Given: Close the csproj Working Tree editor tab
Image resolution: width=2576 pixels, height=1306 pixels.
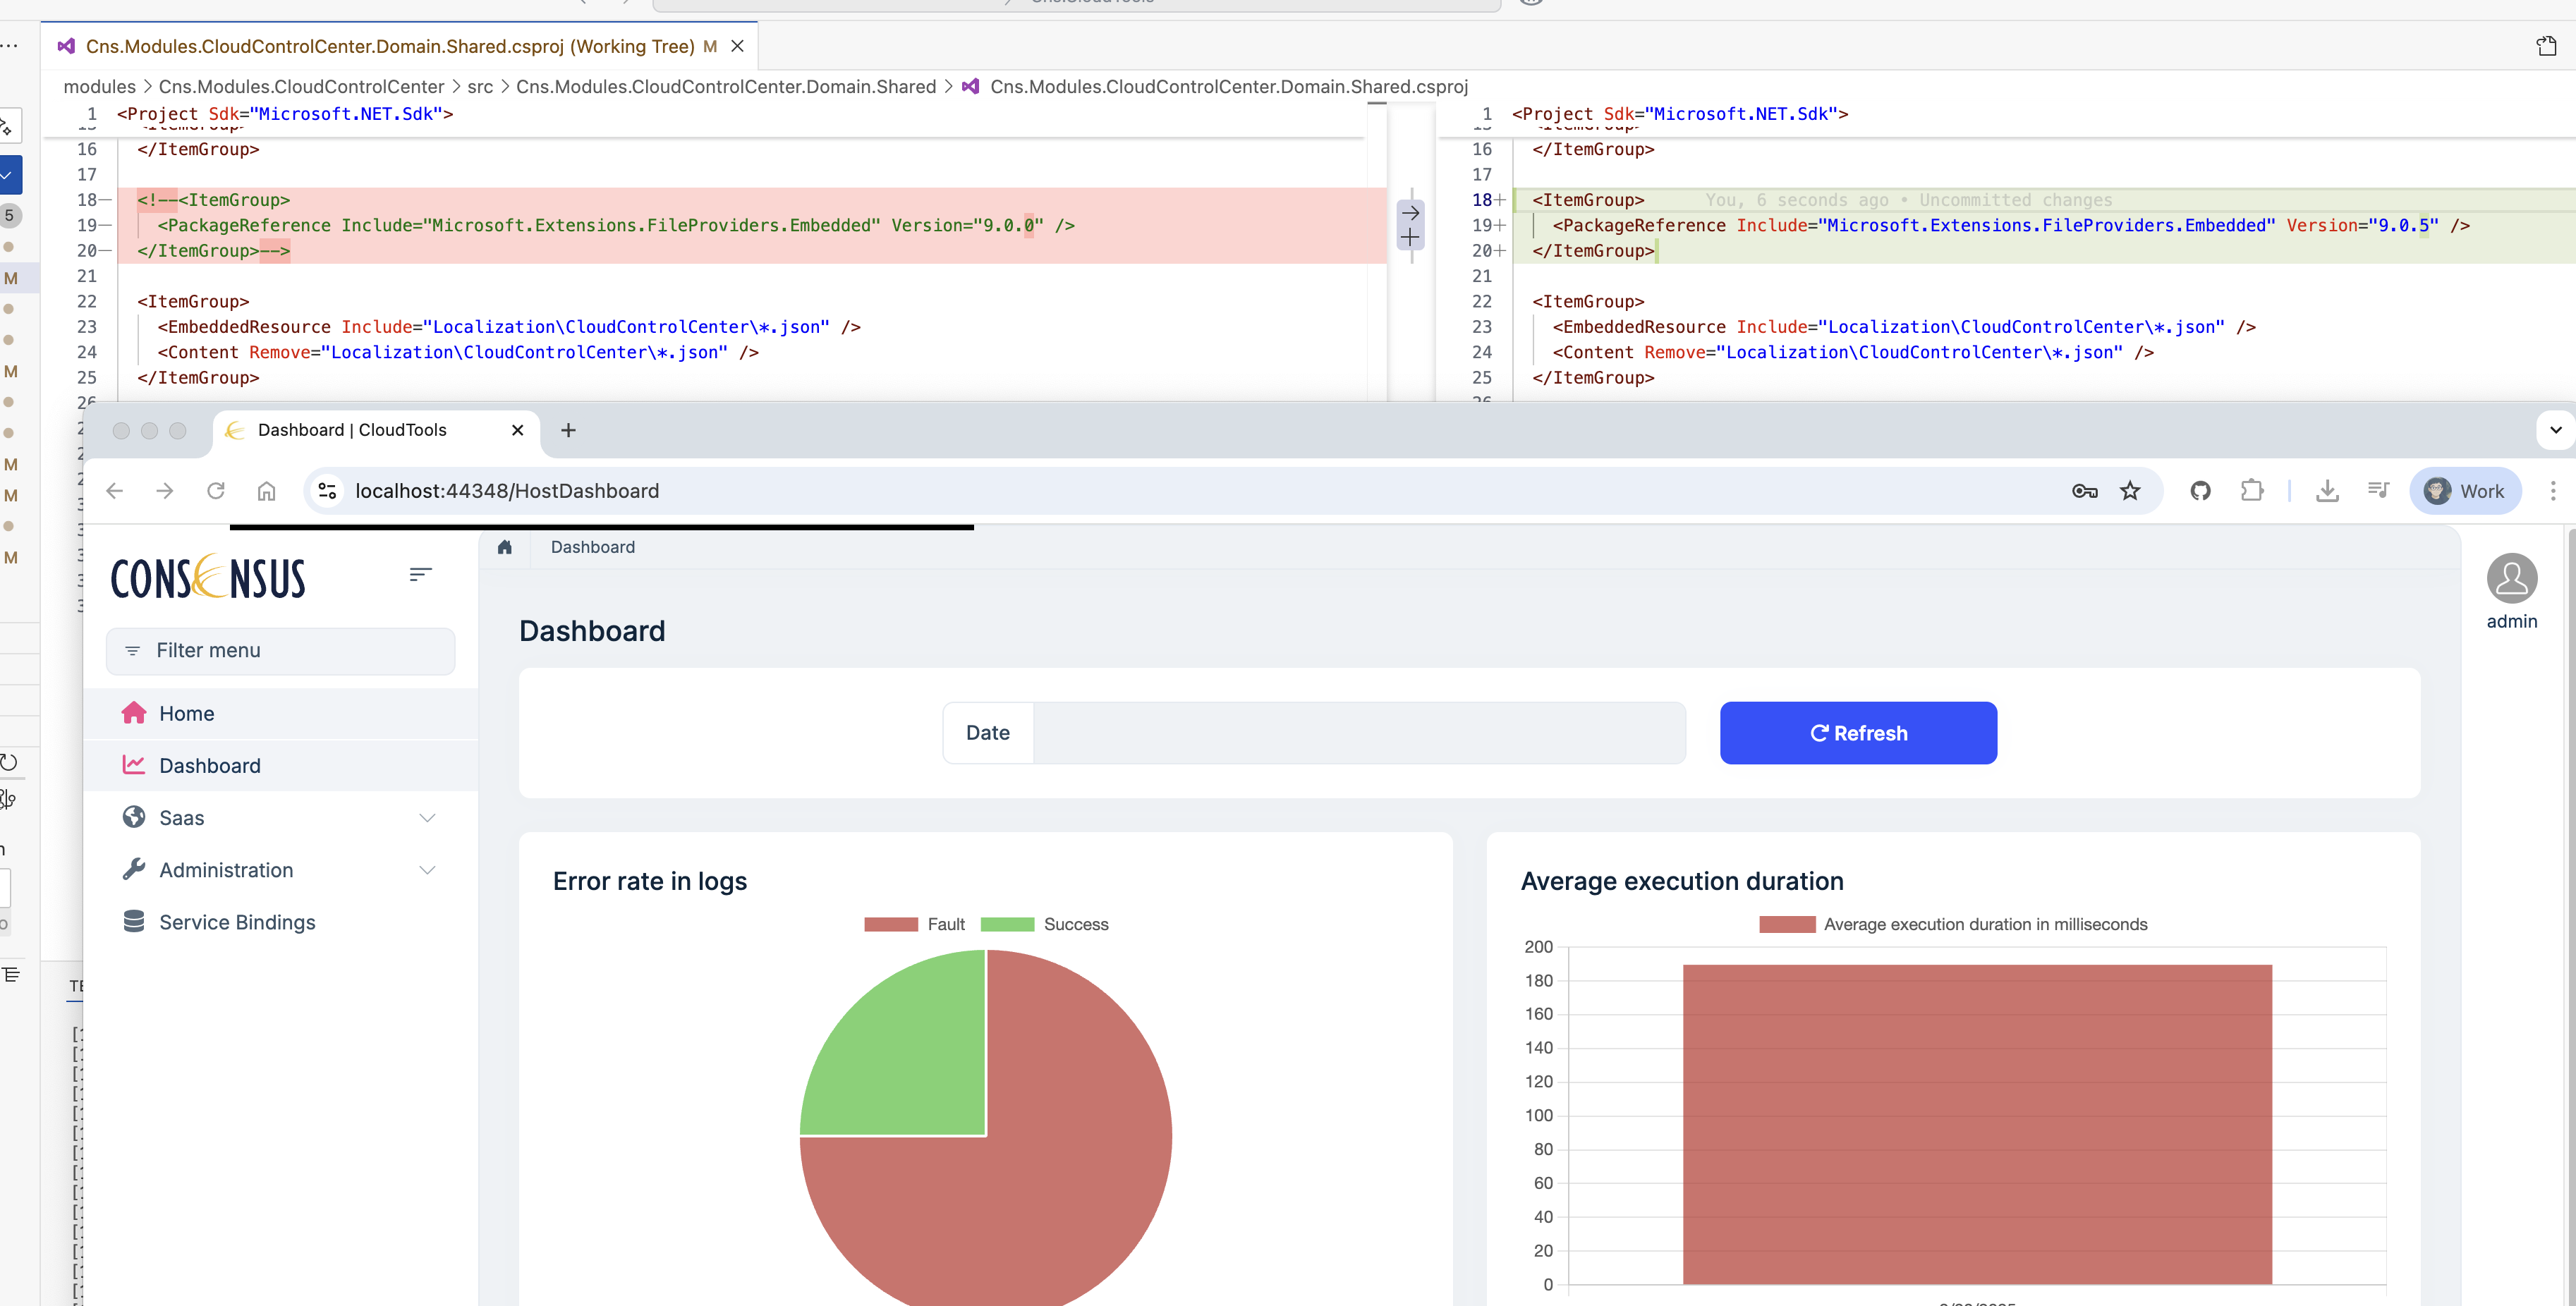Looking at the screenshot, I should click(737, 46).
